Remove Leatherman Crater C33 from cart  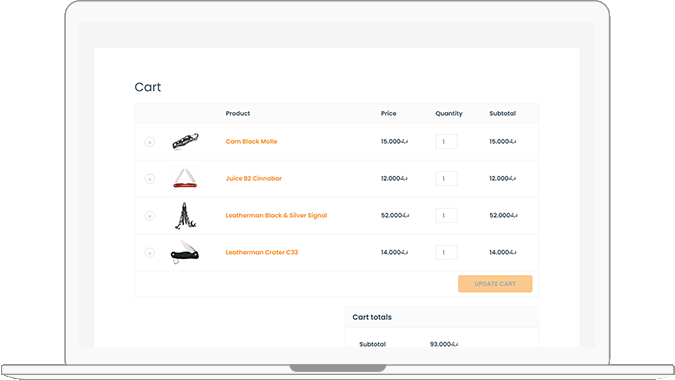pyautogui.click(x=149, y=253)
